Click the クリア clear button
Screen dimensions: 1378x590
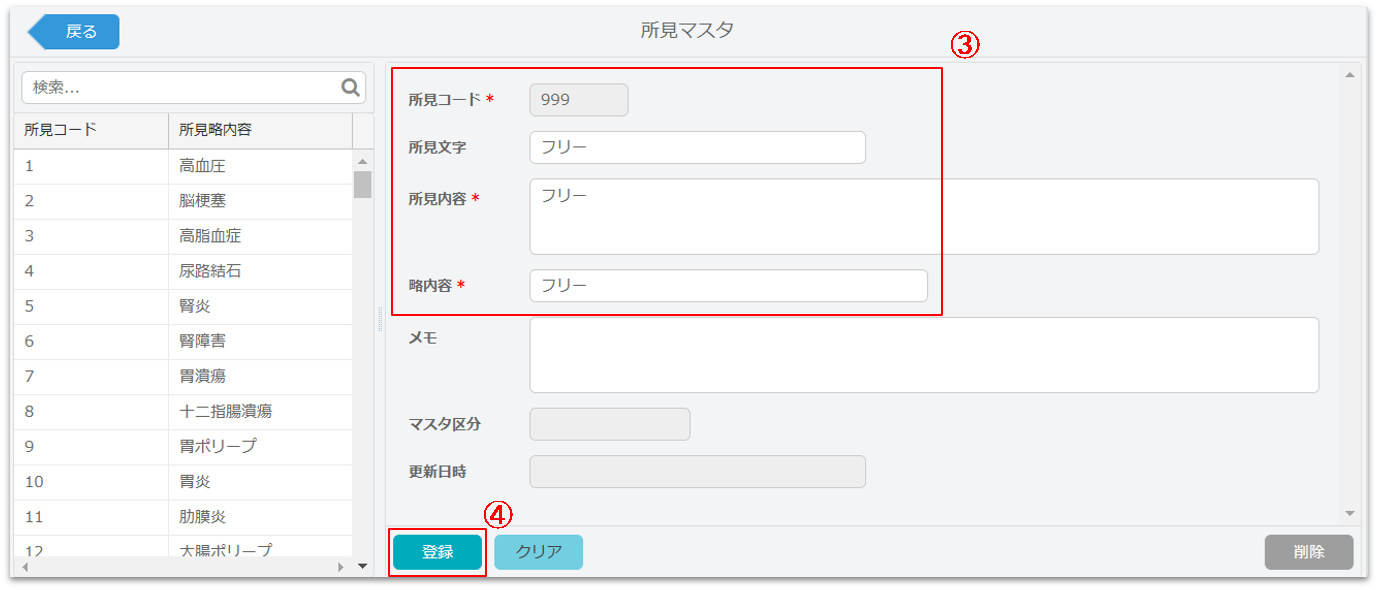click(538, 552)
